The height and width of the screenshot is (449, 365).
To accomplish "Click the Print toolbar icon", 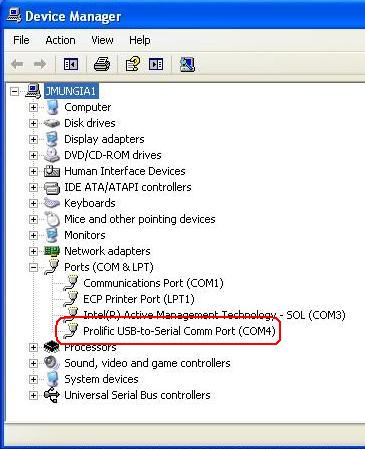I will pyautogui.click(x=102, y=64).
